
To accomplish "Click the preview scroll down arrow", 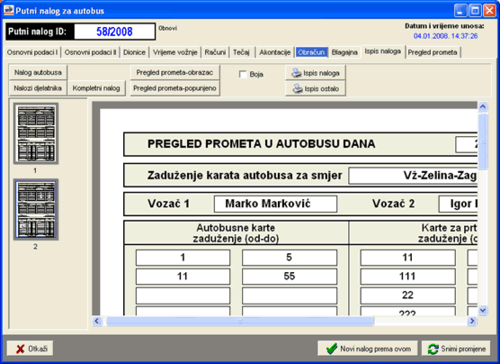I will 483,310.
